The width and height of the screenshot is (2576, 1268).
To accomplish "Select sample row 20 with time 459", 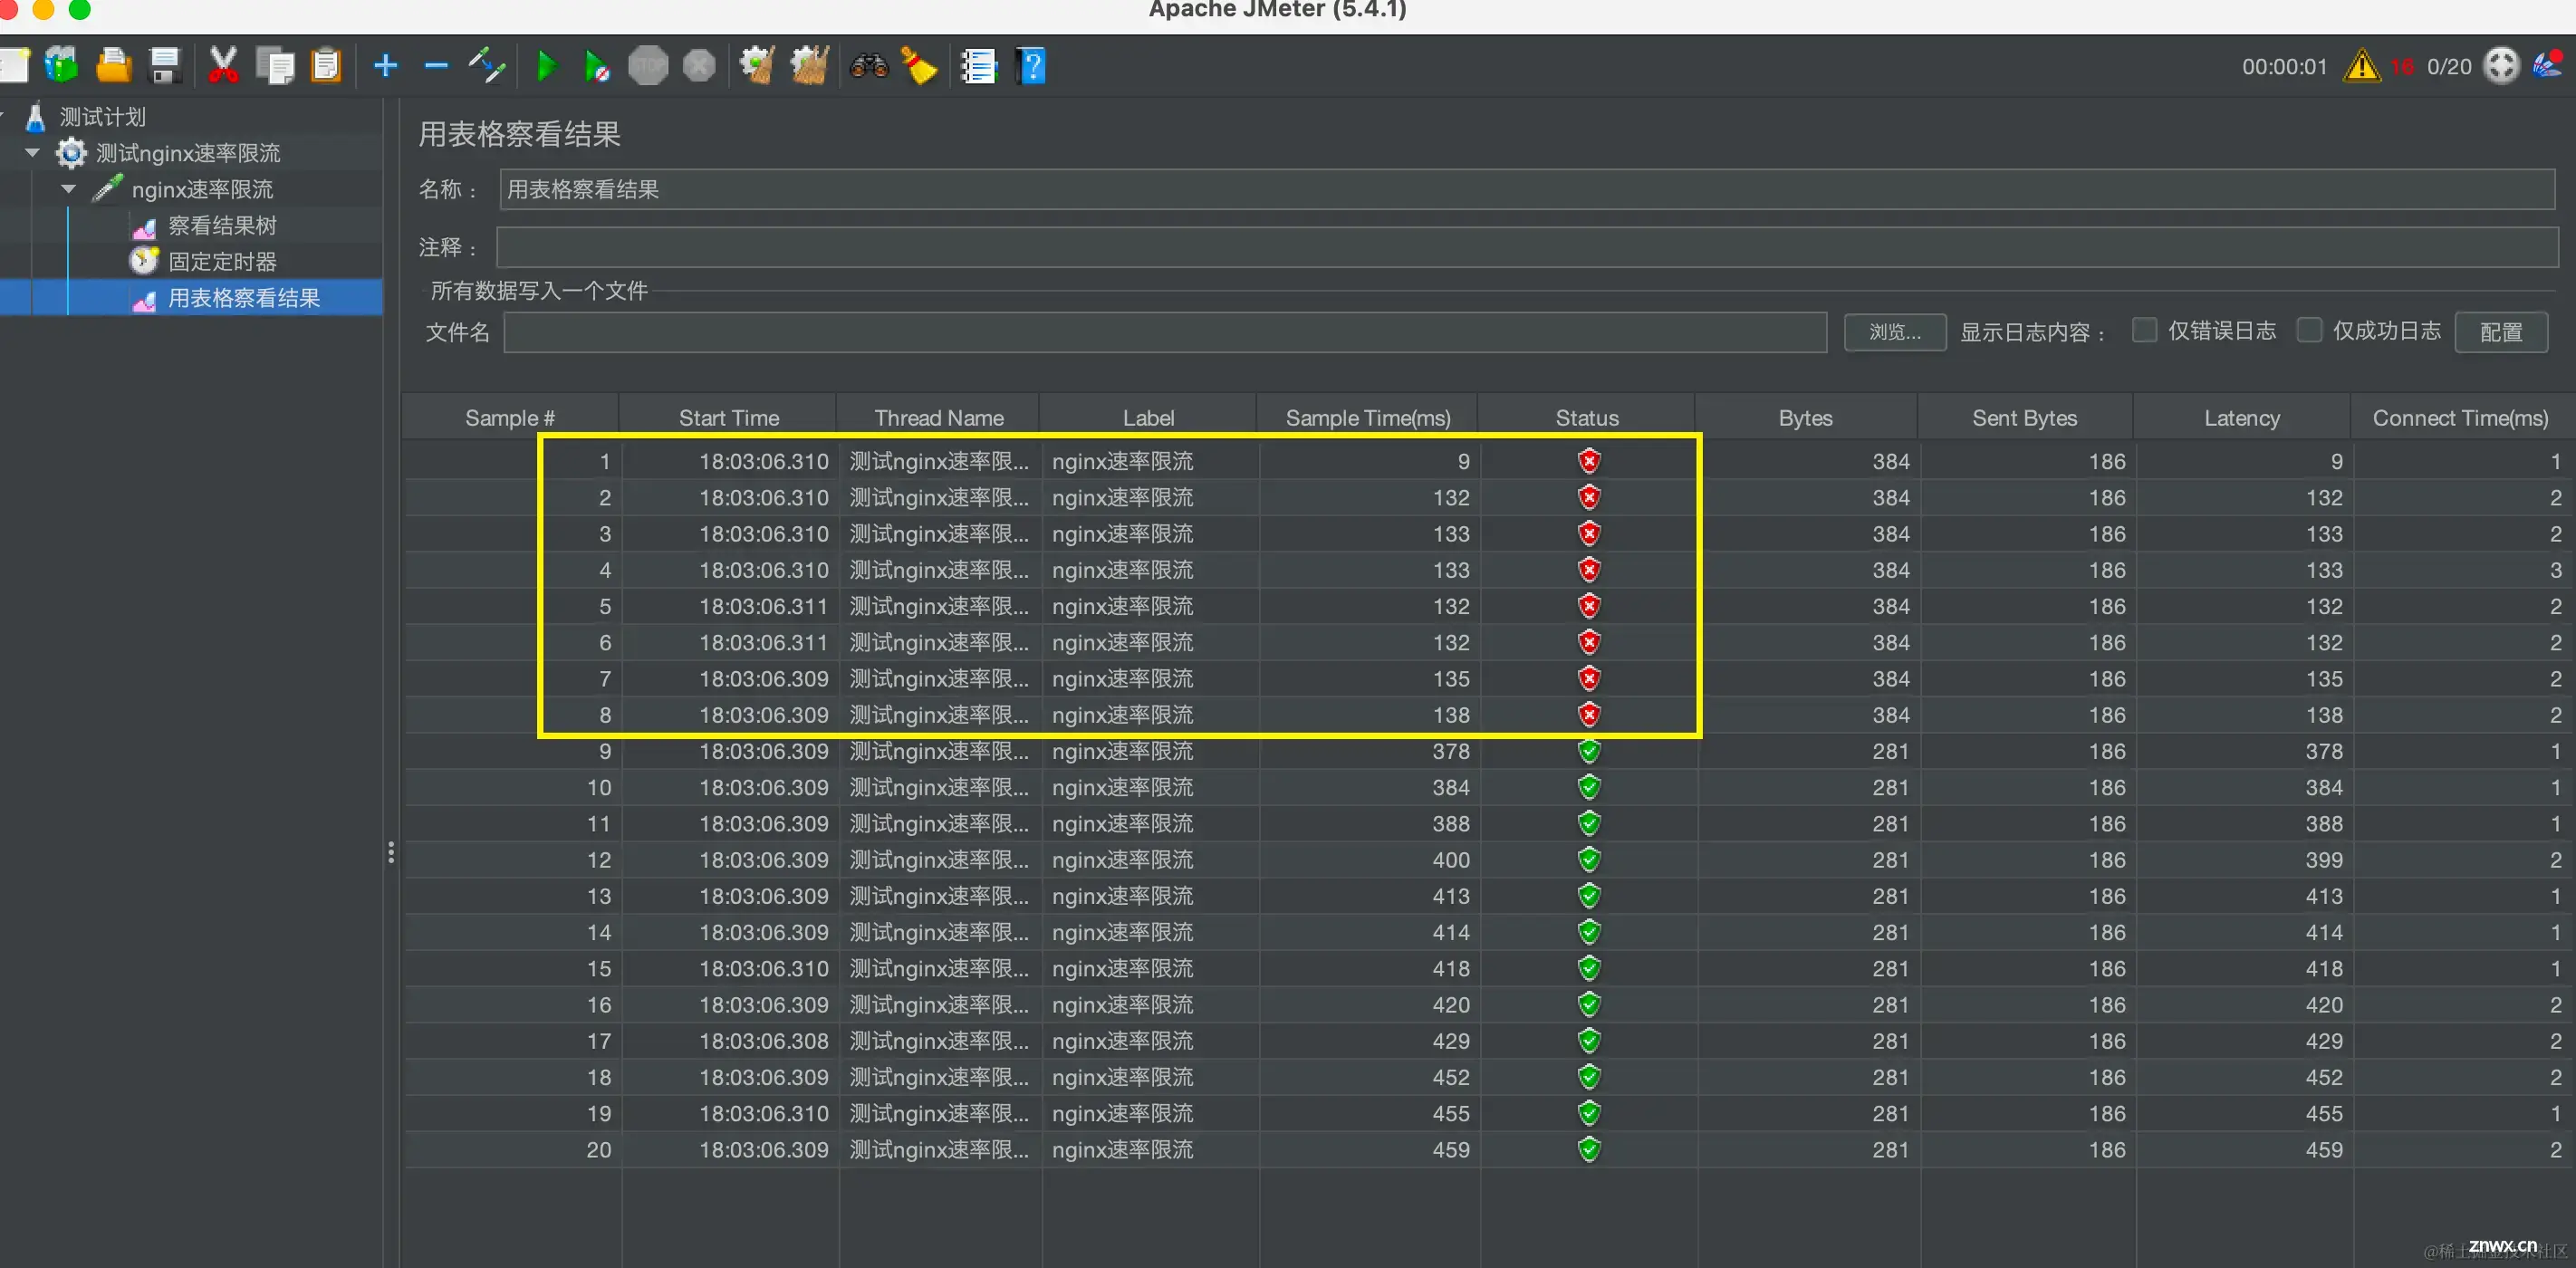I will click(x=1487, y=1150).
